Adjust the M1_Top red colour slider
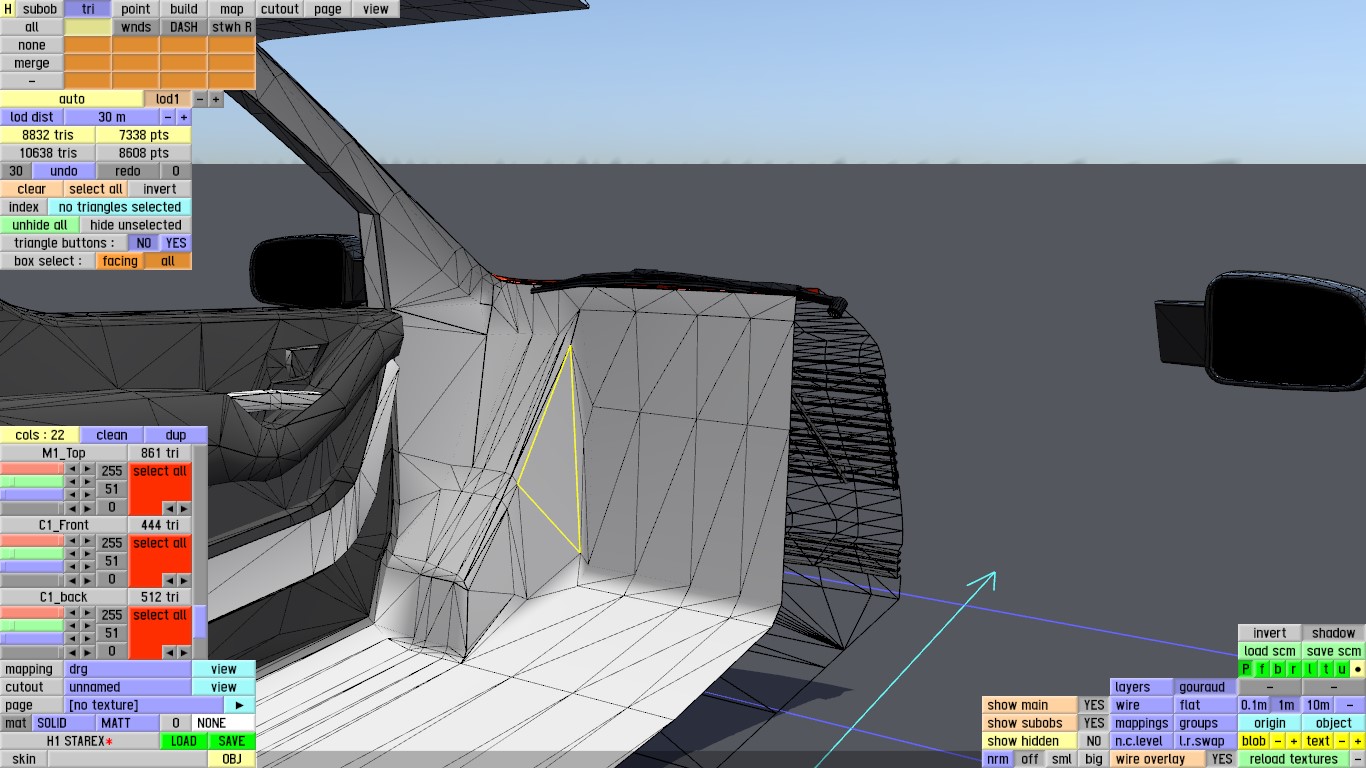This screenshot has width=1366, height=768. pos(32,470)
